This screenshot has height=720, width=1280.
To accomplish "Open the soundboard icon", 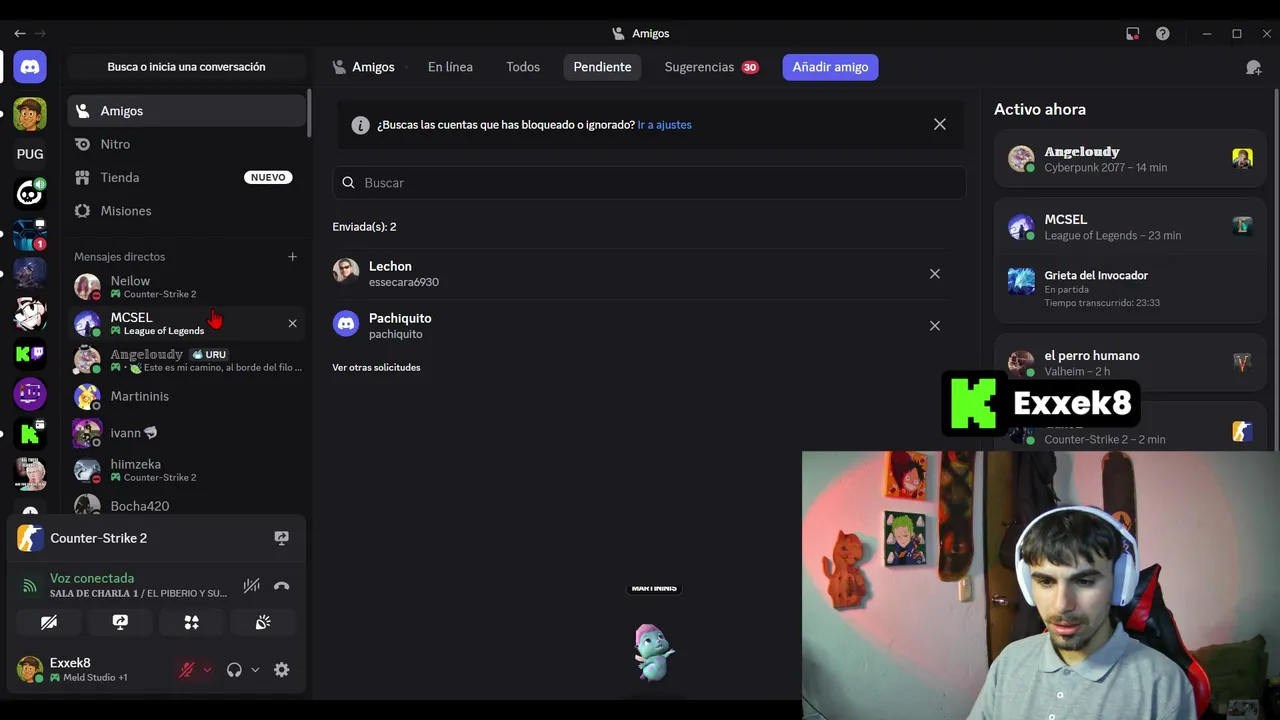I will [263, 622].
